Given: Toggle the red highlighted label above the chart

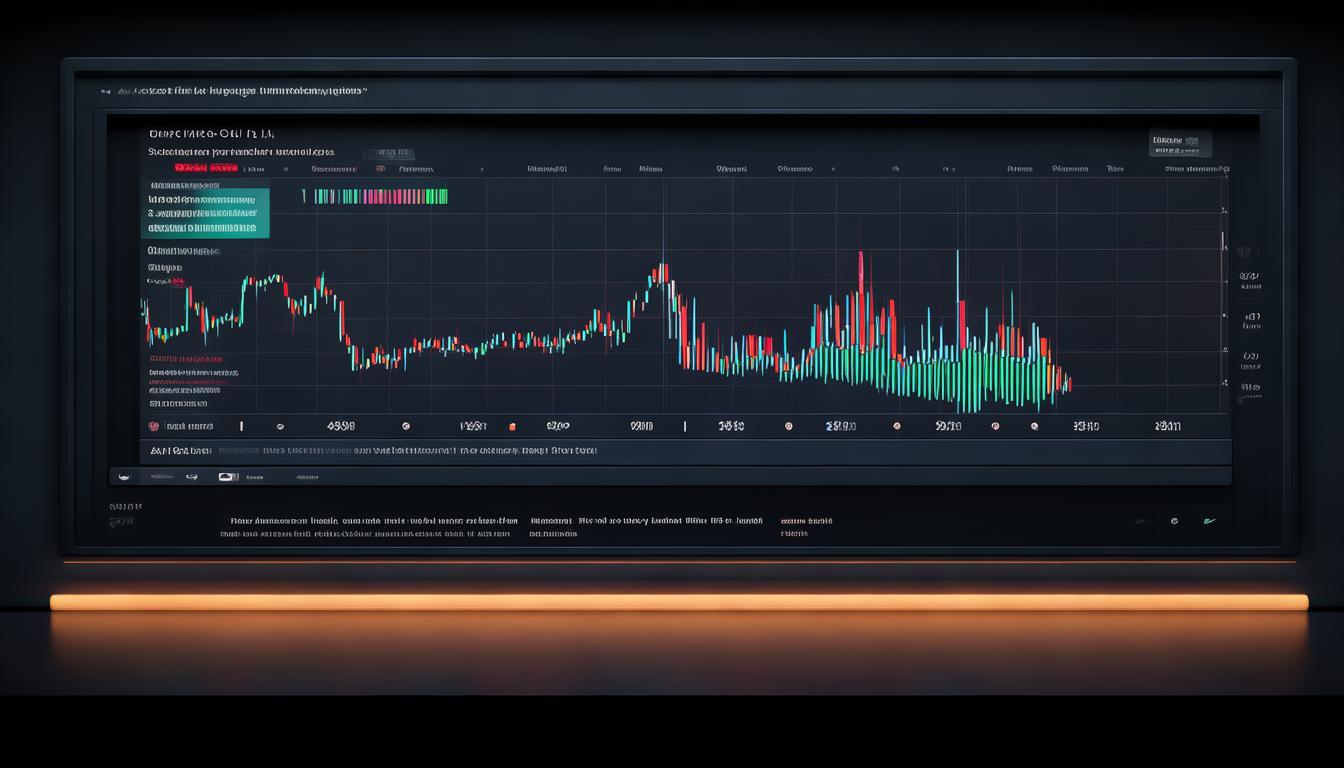Looking at the screenshot, I should 205,167.
